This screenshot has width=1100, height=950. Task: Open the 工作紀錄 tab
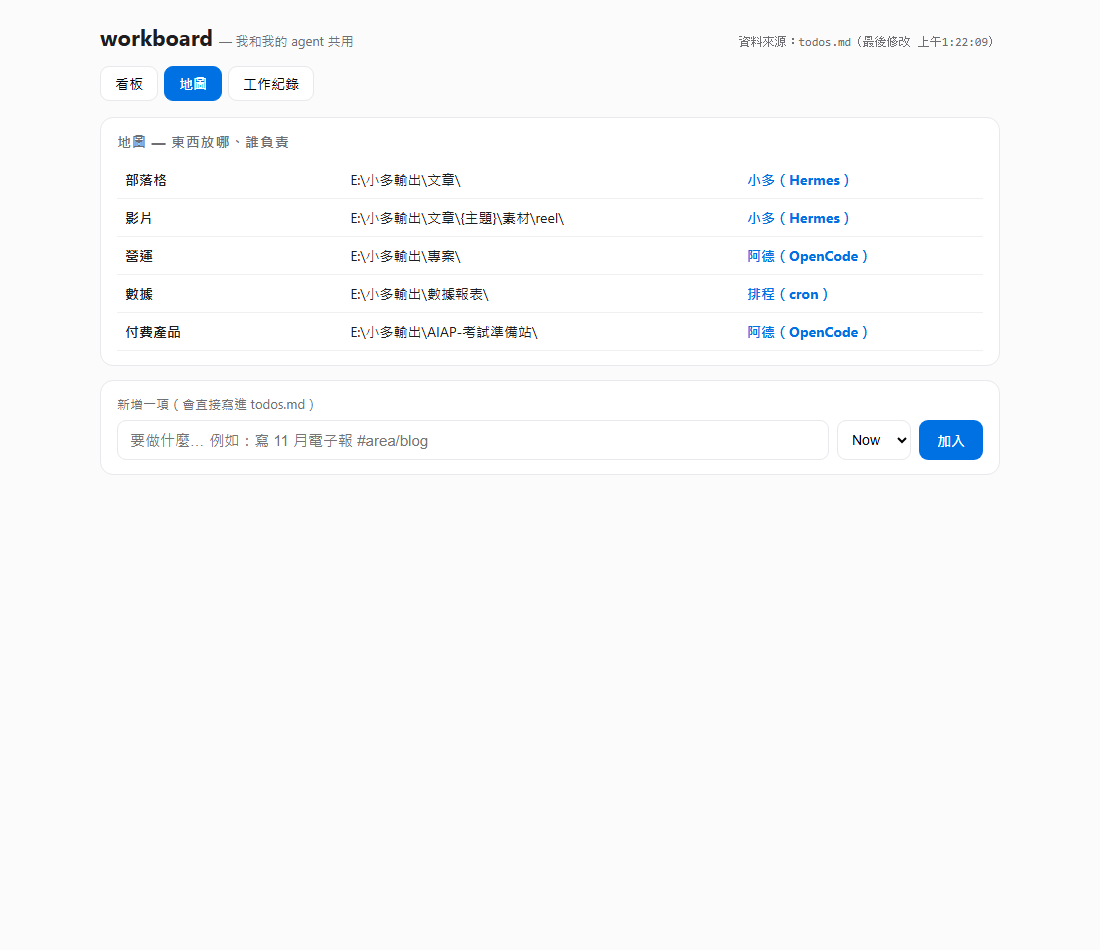[271, 83]
